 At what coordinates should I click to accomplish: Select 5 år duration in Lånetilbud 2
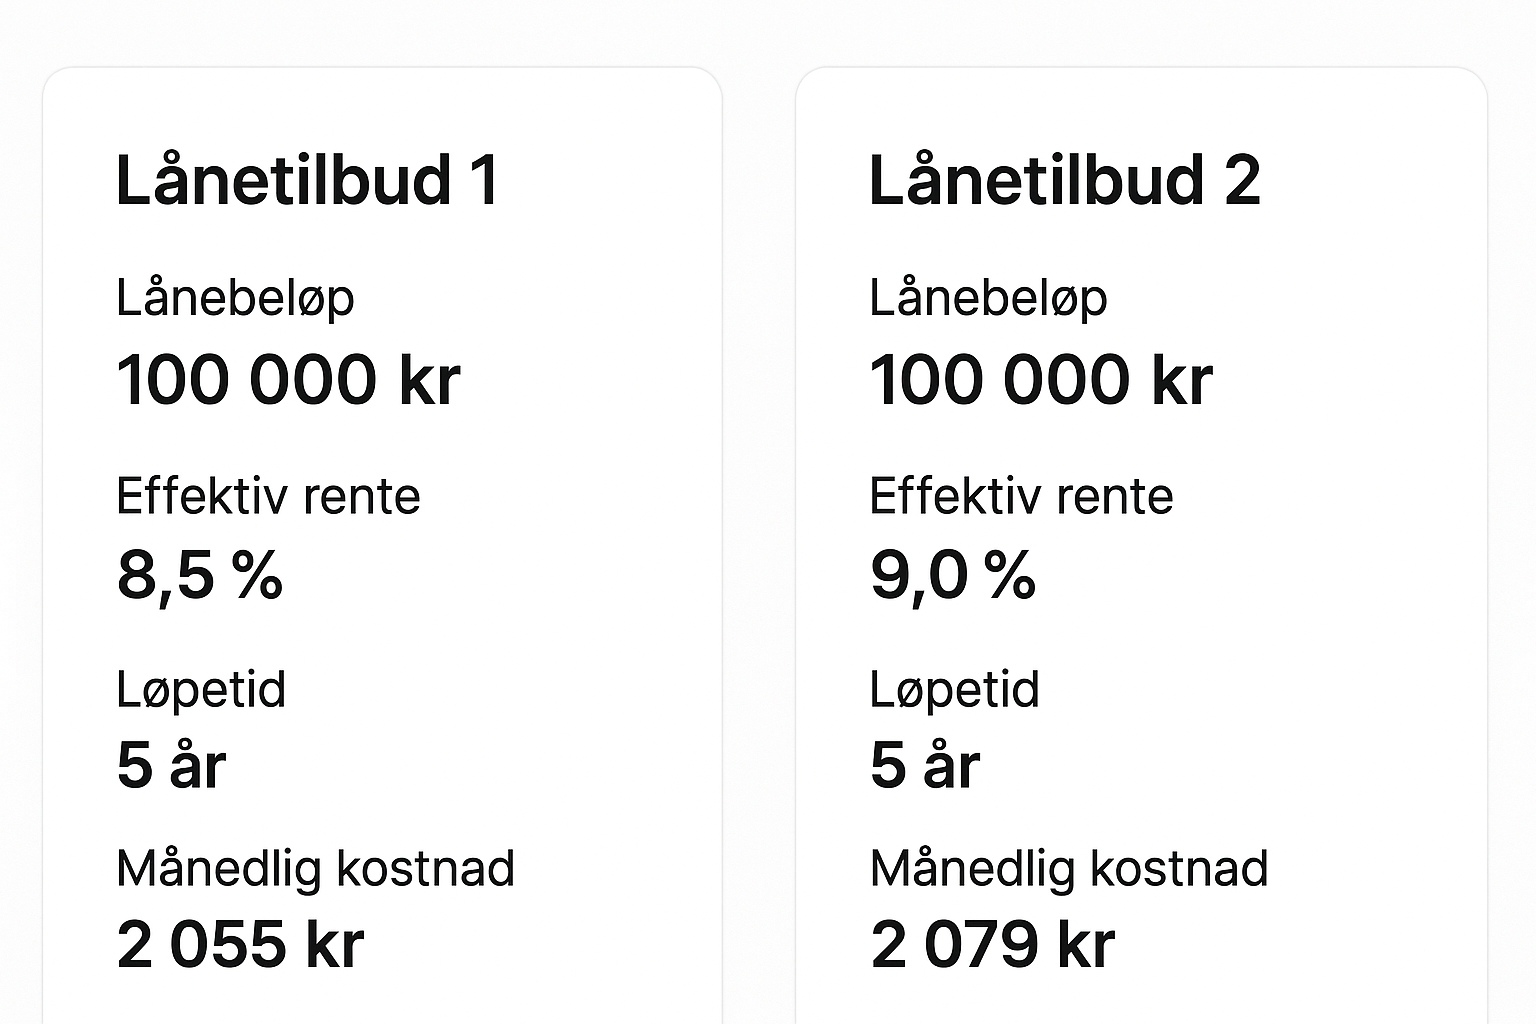[925, 766]
